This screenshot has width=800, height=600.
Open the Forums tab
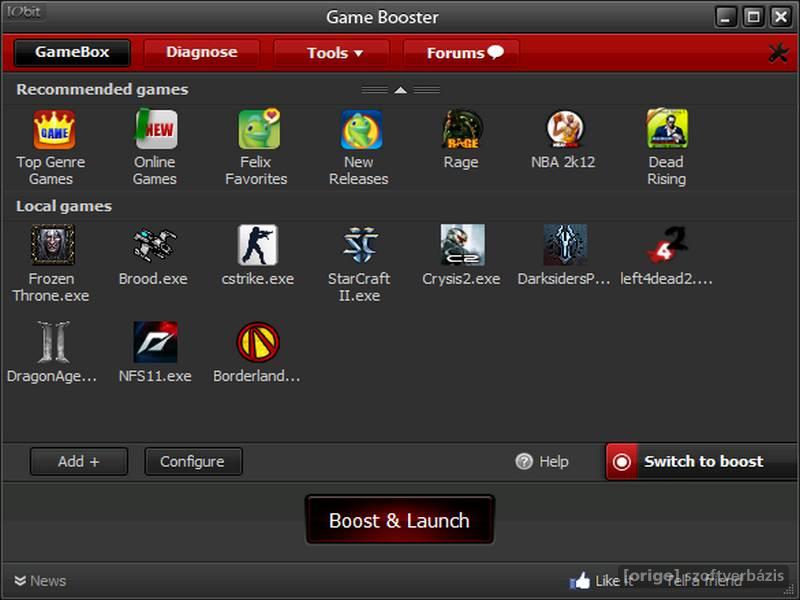[x=462, y=53]
